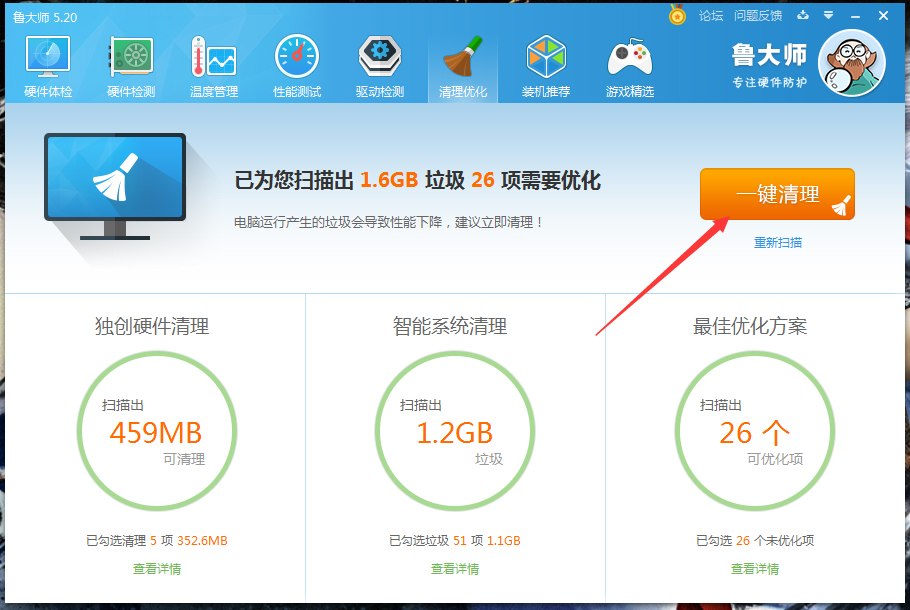
Task: Click the 一键清理 one-click clean button
Action: [x=777, y=194]
